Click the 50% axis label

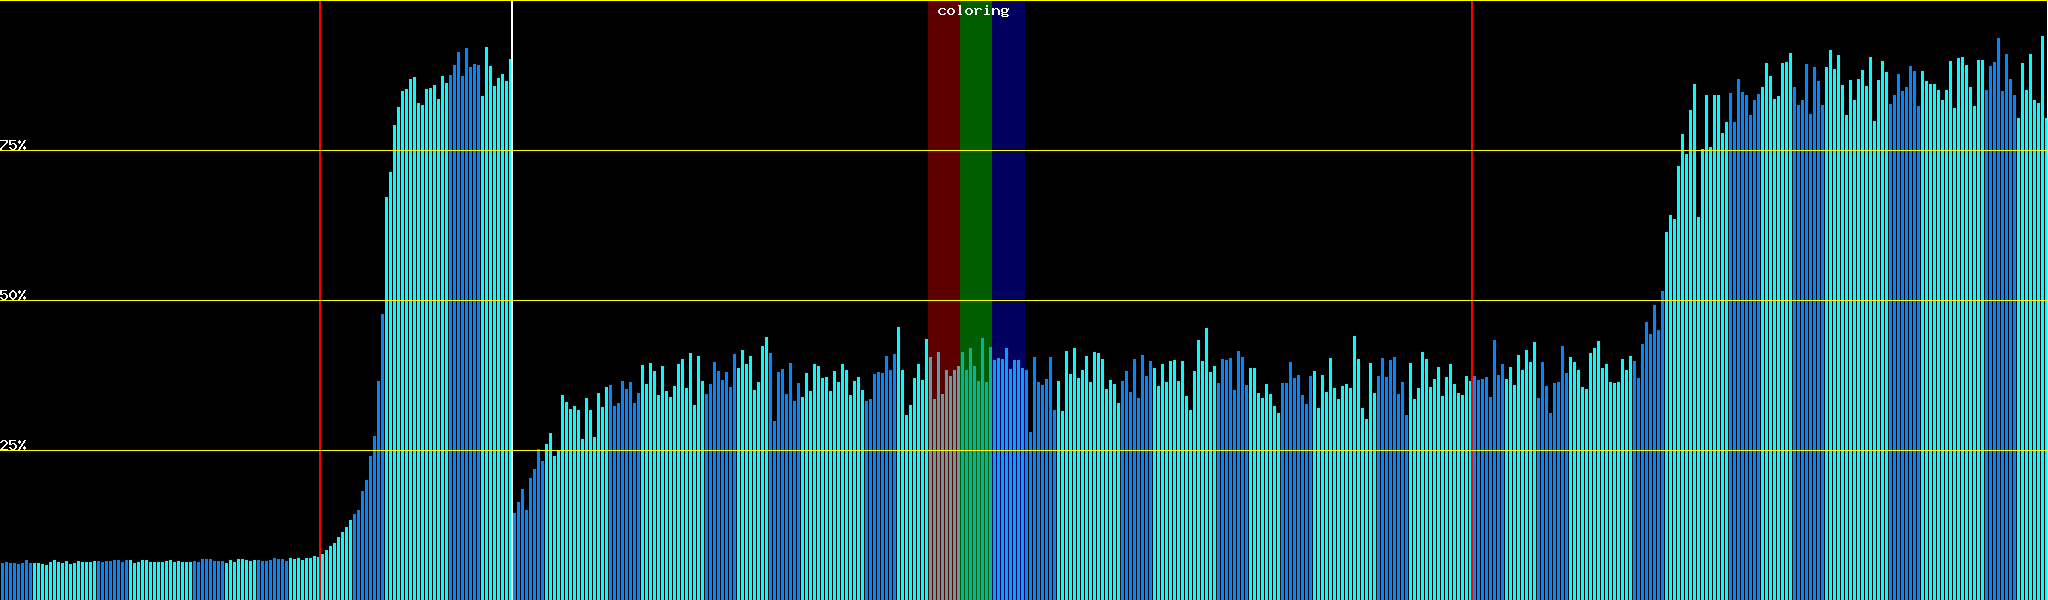[13, 295]
